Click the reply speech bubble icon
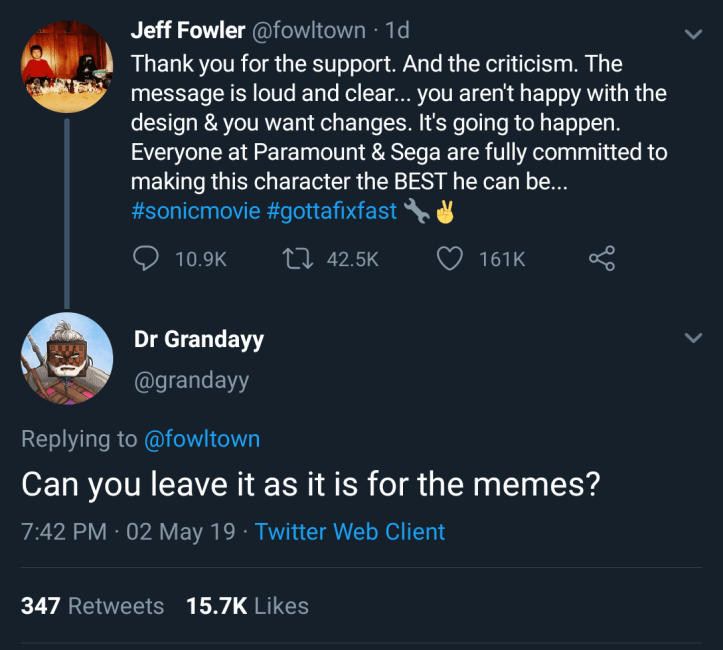This screenshot has height=650, width=723. (146, 258)
